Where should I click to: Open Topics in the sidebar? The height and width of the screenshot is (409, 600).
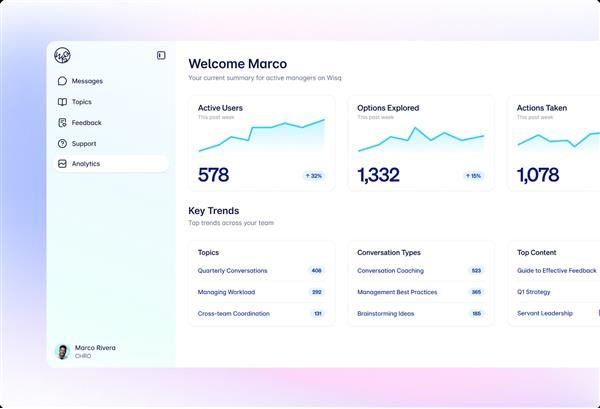[x=111, y=102]
